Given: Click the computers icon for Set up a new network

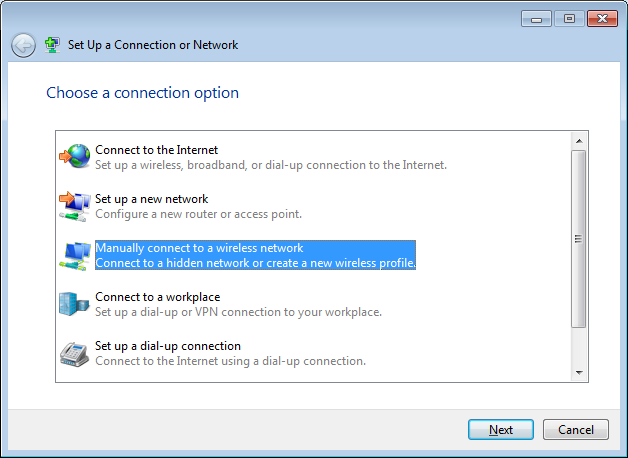Looking at the screenshot, I should (x=74, y=206).
